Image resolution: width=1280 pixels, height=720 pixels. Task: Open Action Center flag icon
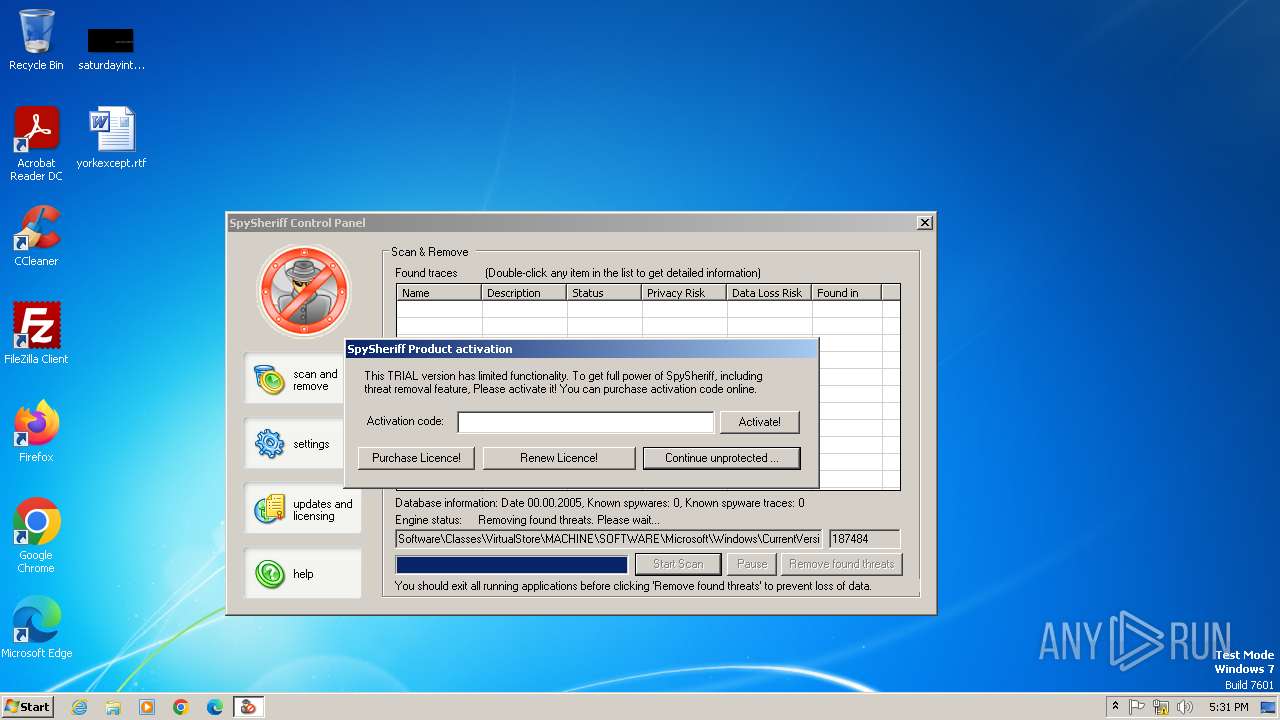click(1137, 707)
